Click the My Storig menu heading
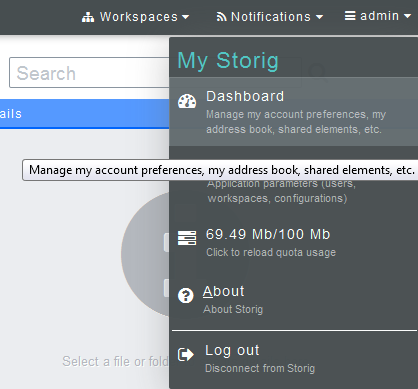Screen dimensions: 418x389 [228, 61]
